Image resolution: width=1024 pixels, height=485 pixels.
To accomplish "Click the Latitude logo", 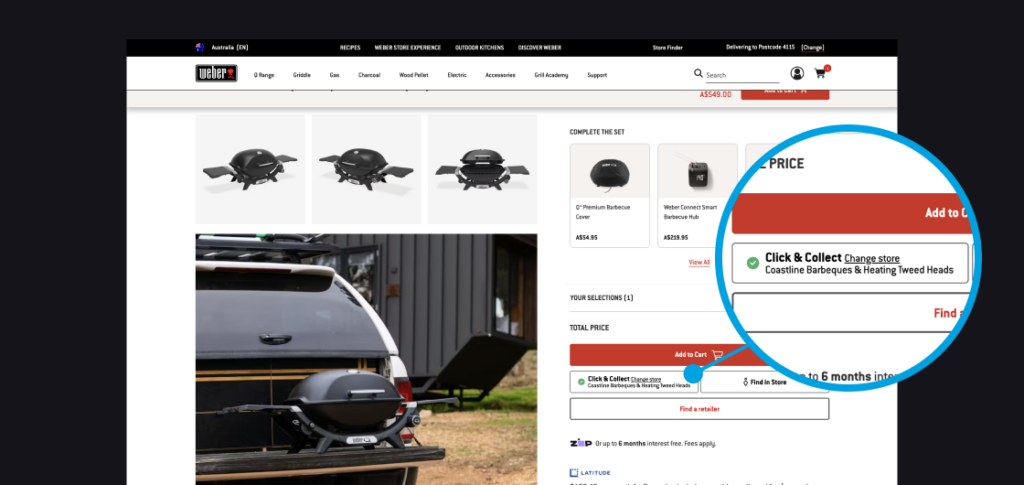I will [x=590, y=473].
